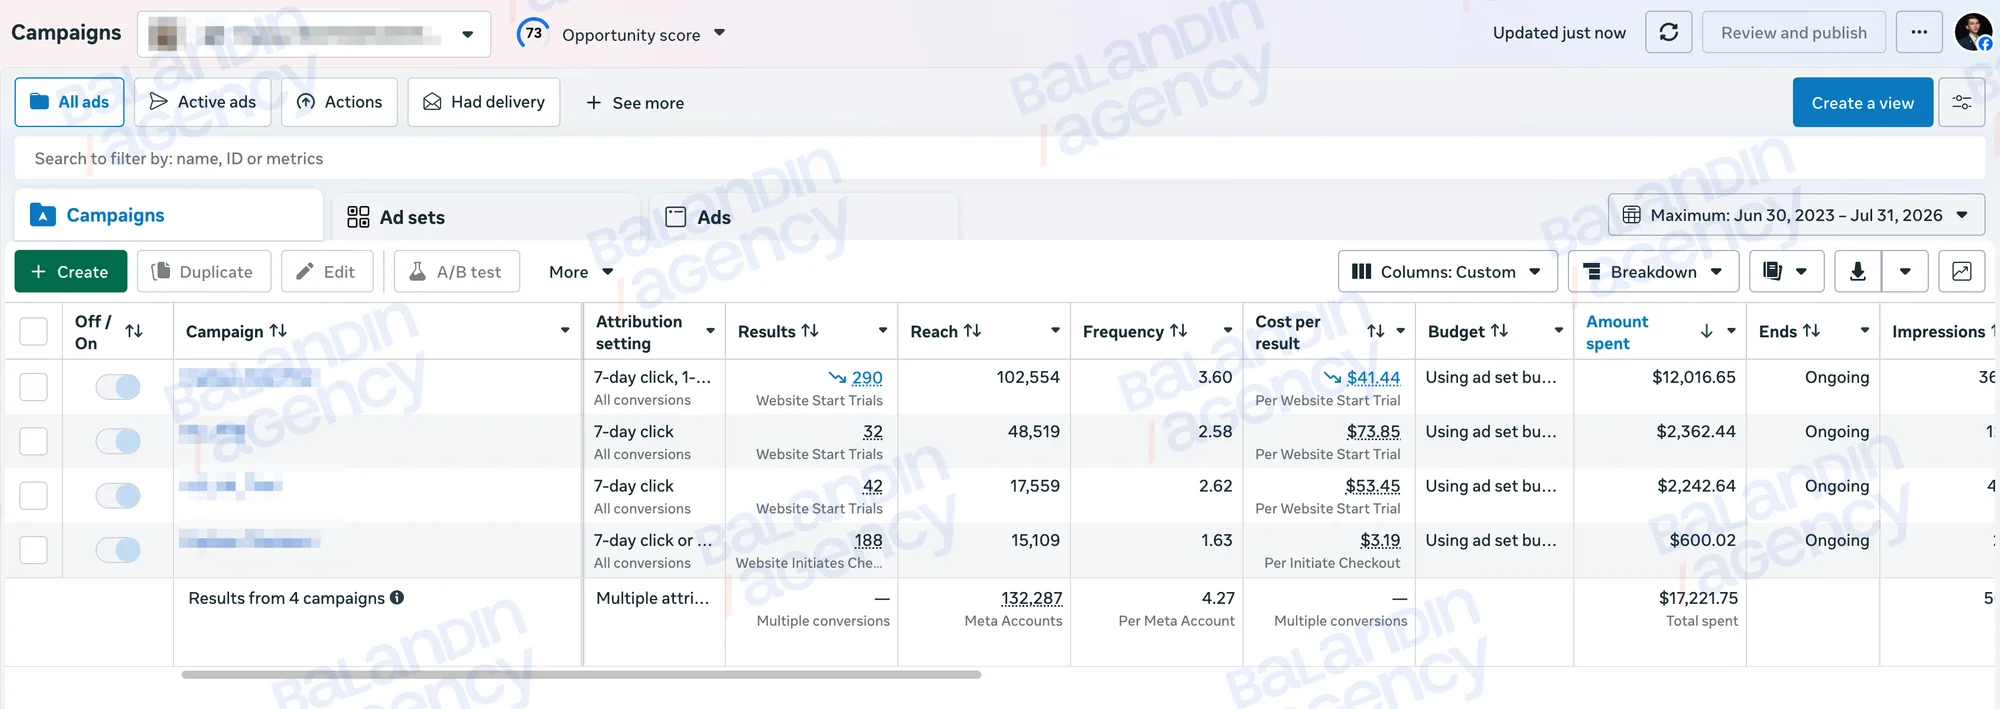Sort by Results column arrows
The image size is (2000, 709).
tap(810, 331)
